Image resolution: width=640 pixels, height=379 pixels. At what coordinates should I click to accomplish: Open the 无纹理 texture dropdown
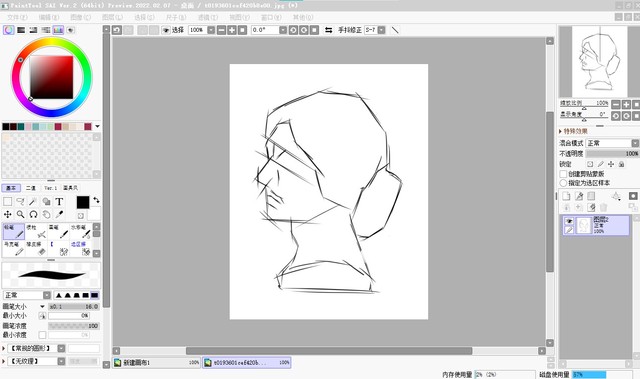pyautogui.click(x=61, y=361)
